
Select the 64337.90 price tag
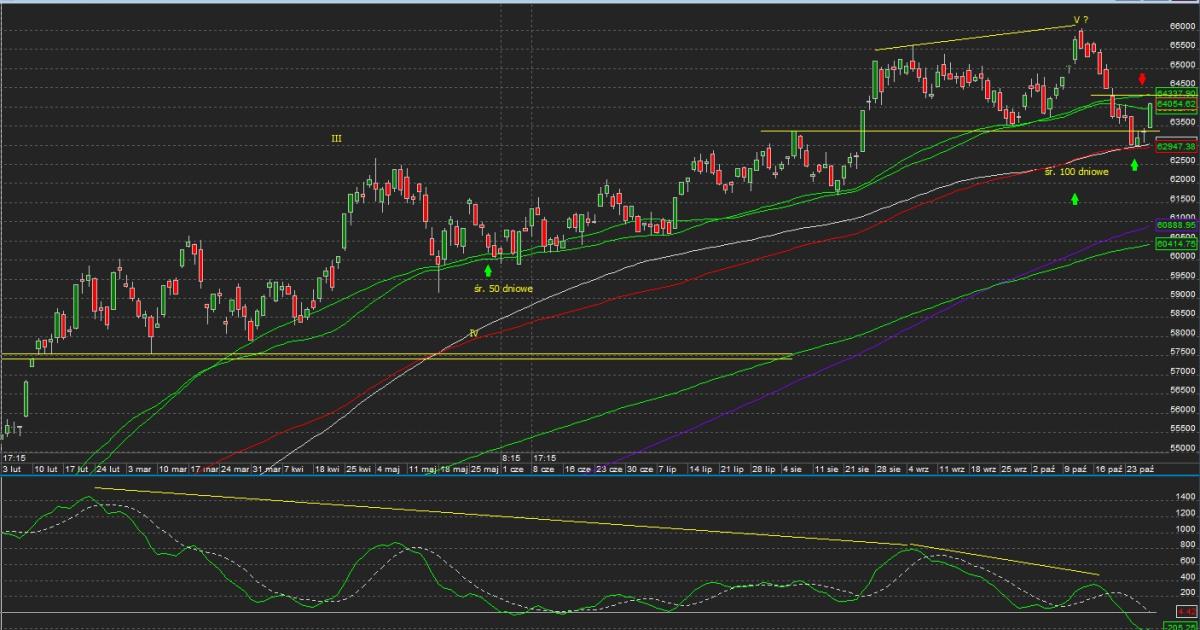pyautogui.click(x=1176, y=93)
